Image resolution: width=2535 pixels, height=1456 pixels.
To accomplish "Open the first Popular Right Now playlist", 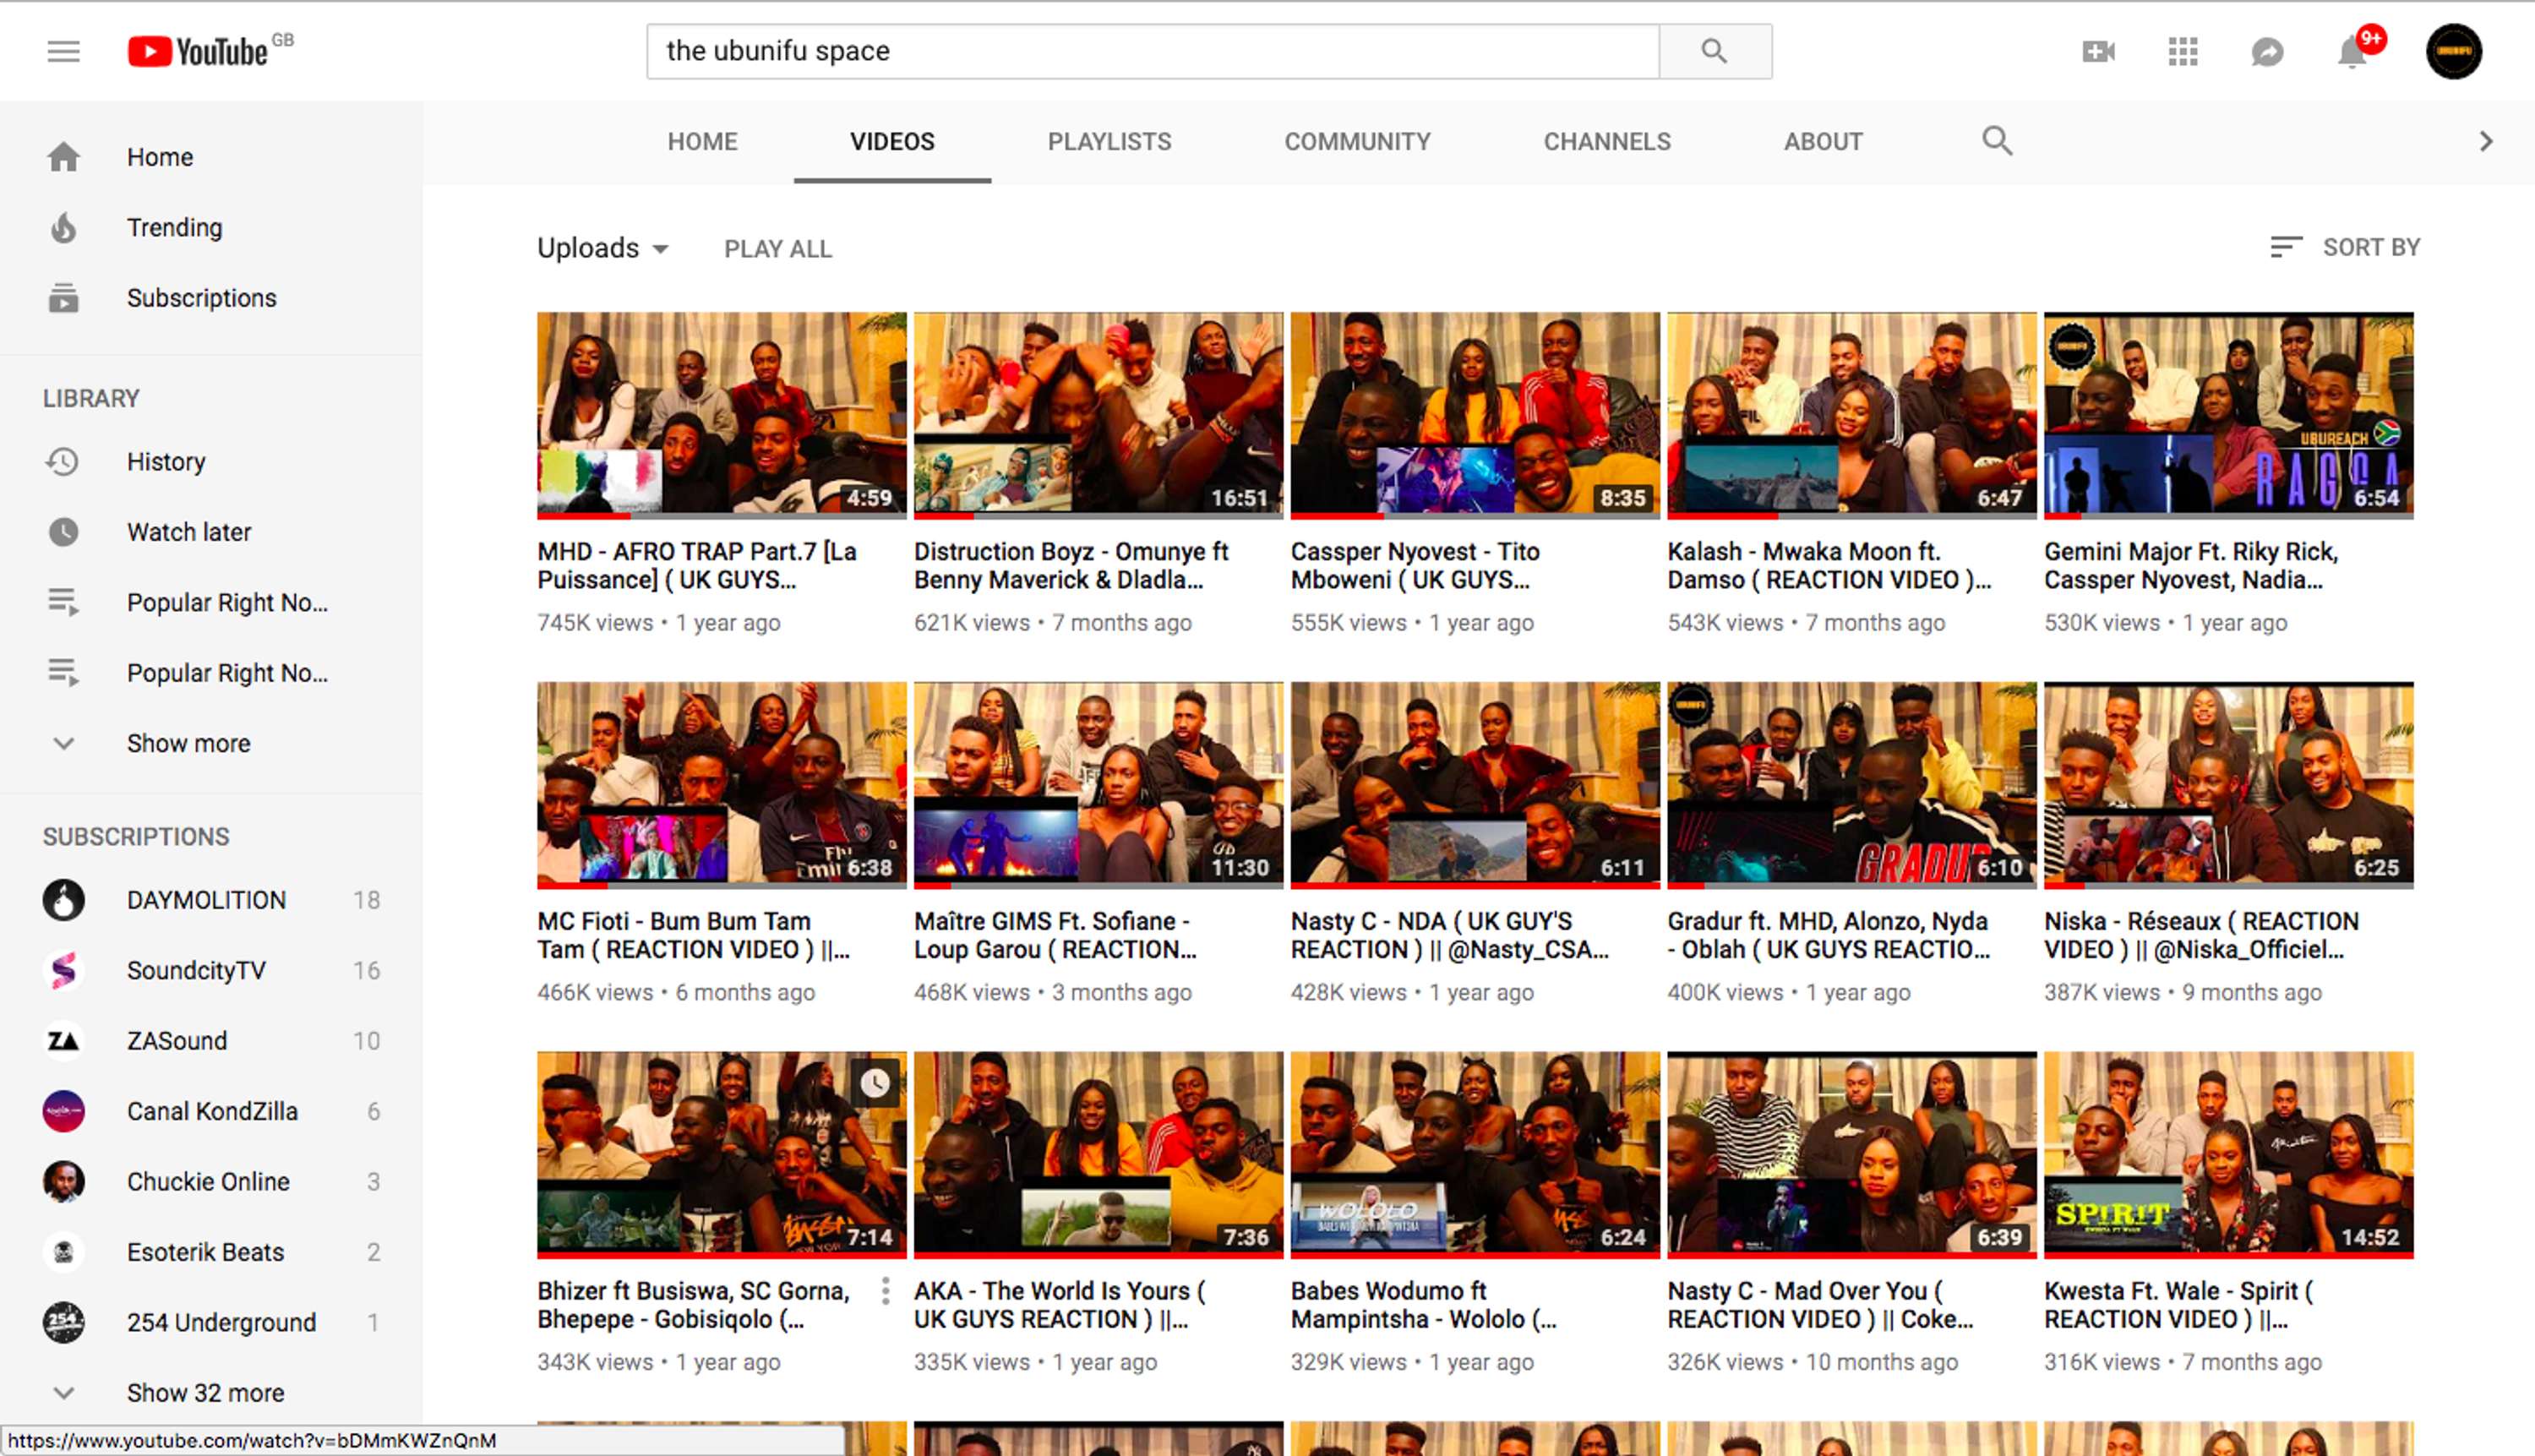I will click(211, 602).
